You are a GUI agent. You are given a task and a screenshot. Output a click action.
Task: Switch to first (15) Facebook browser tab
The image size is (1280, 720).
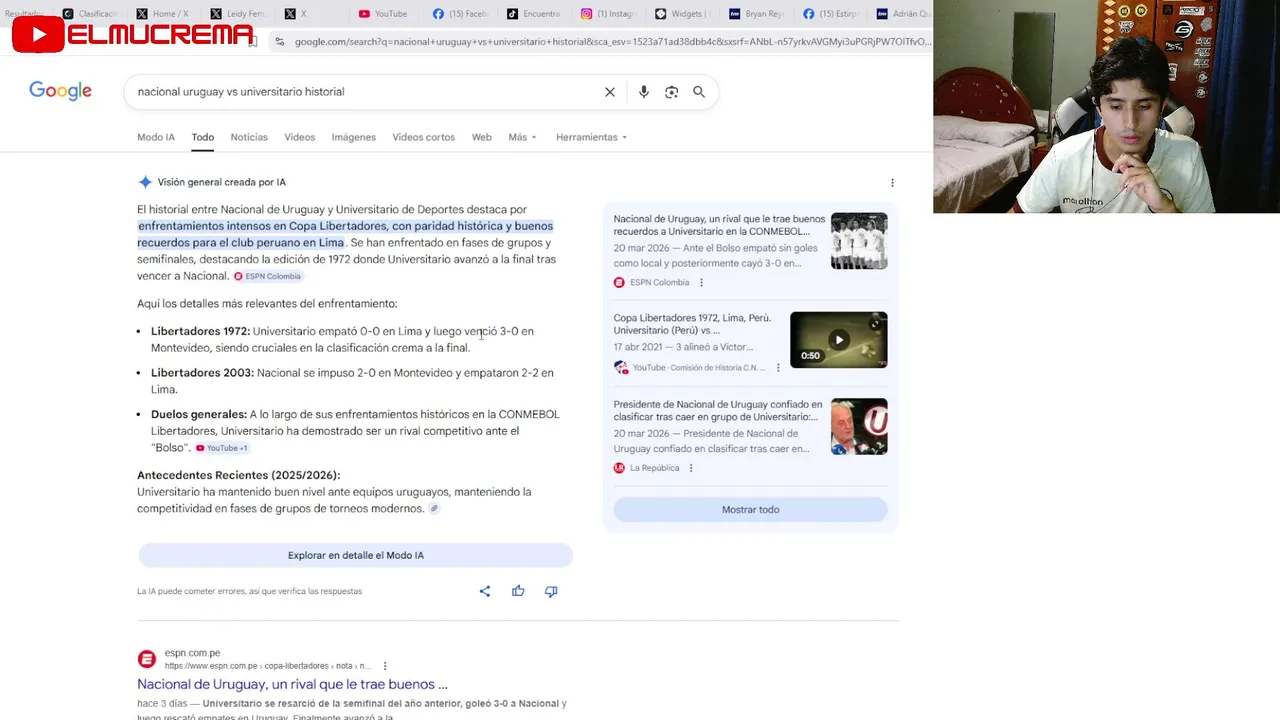click(459, 14)
